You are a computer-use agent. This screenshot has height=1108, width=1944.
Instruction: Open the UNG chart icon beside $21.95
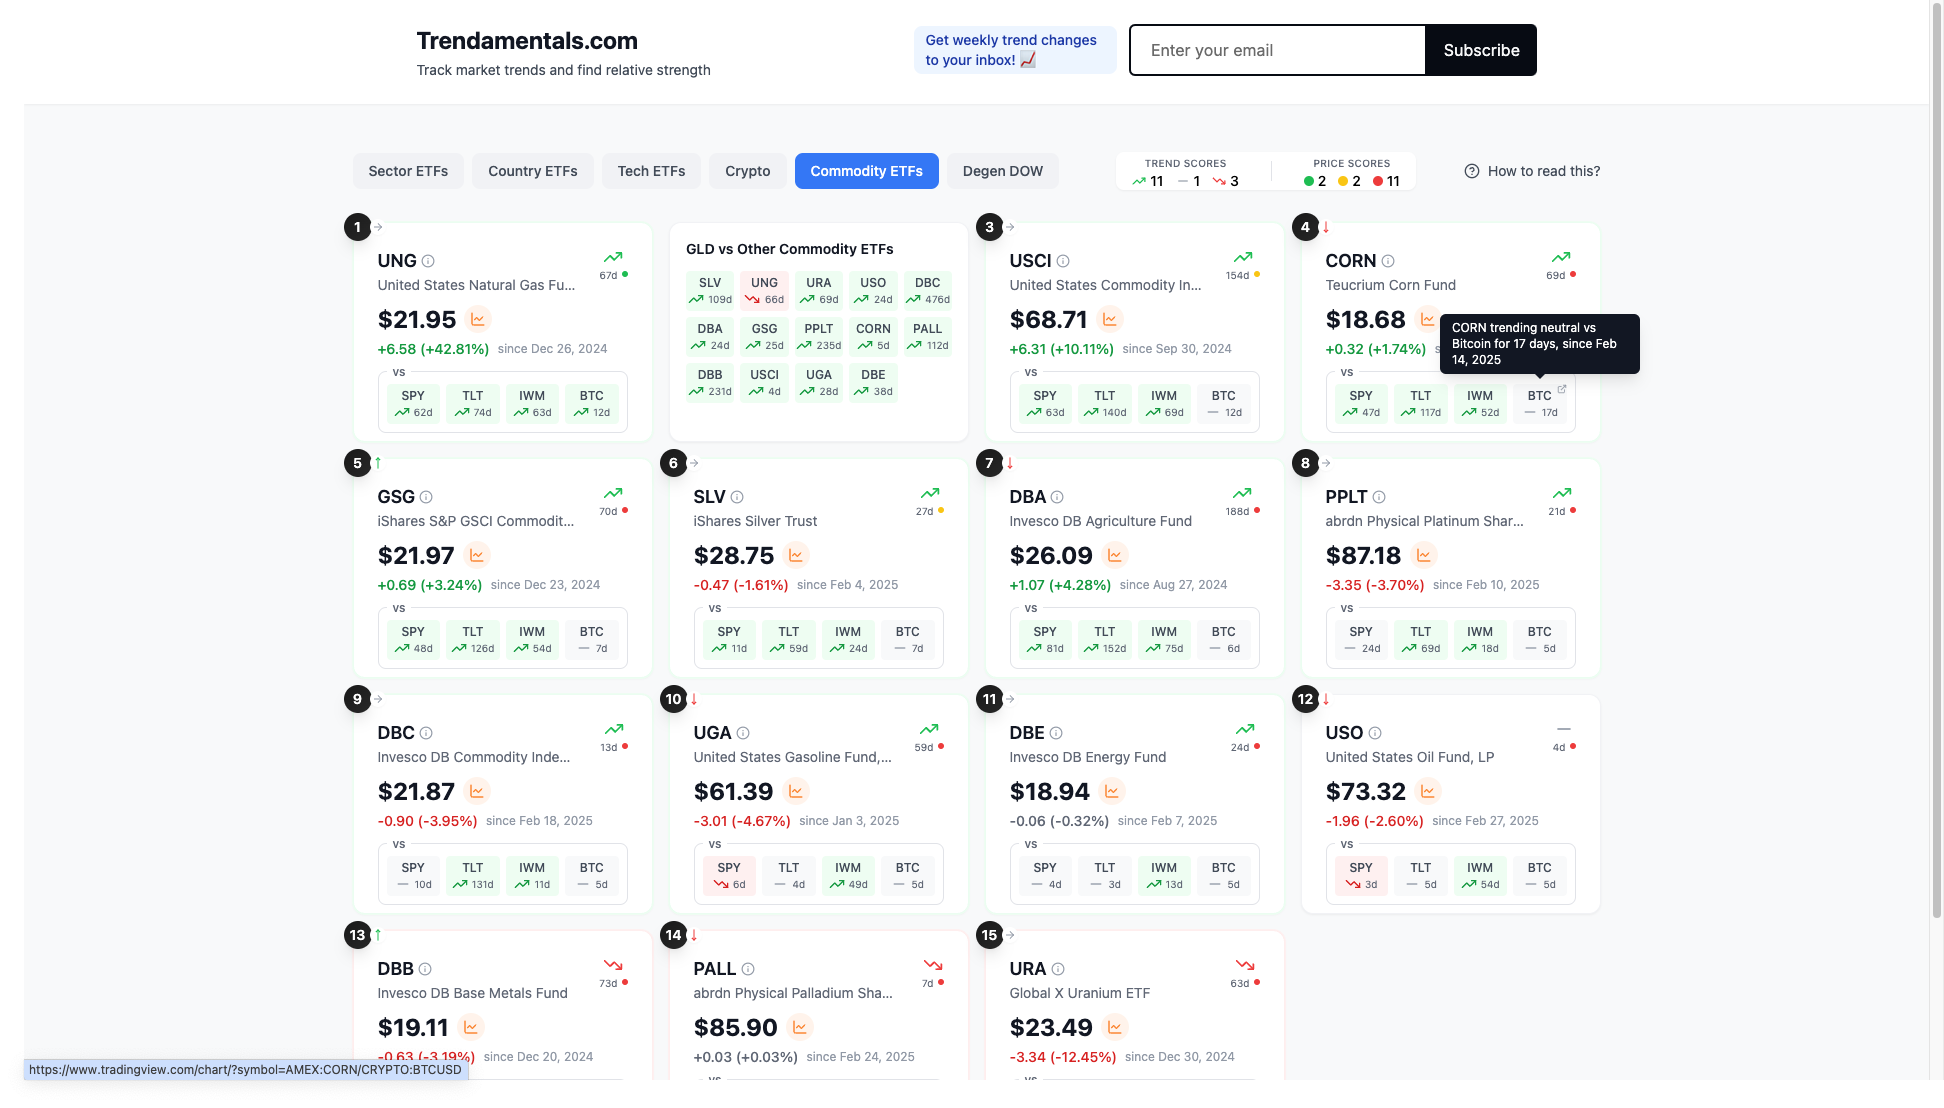coord(478,320)
